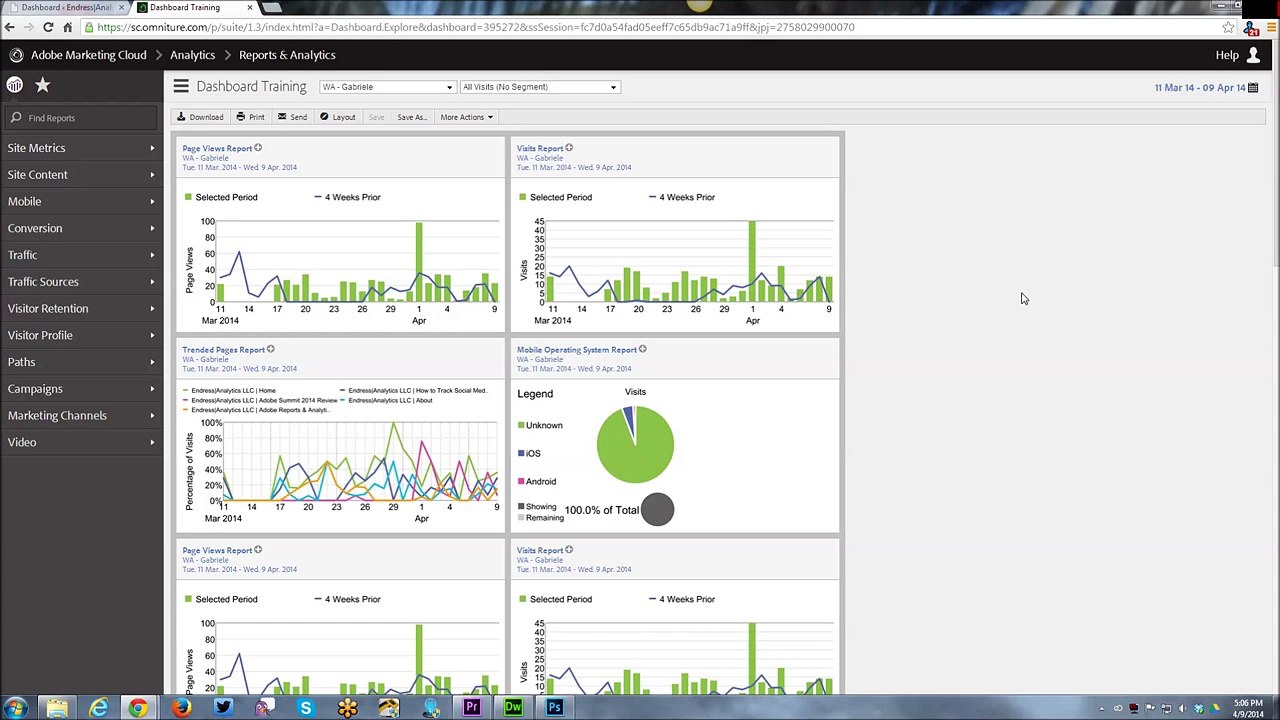This screenshot has height=720, width=1280.
Task: Open the Campaigns menu item
Action: 81,389
